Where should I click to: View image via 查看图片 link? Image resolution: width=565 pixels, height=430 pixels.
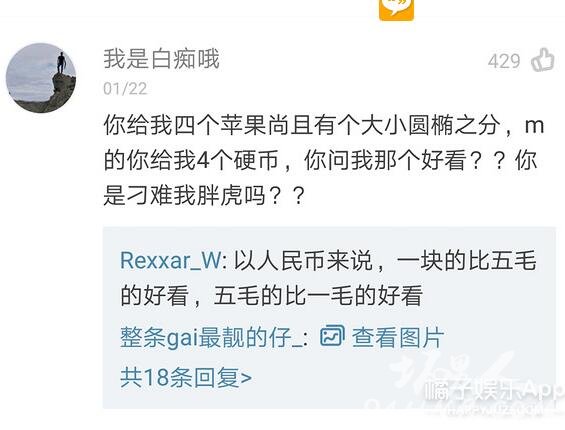click(x=397, y=337)
